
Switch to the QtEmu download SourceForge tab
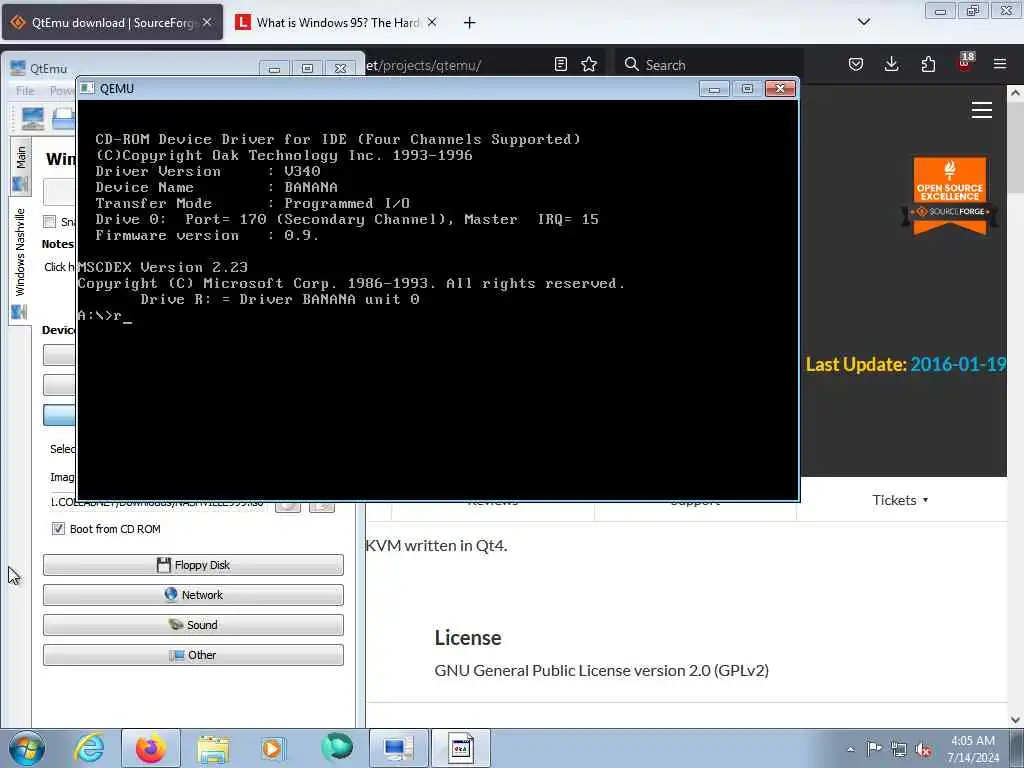pos(112,22)
